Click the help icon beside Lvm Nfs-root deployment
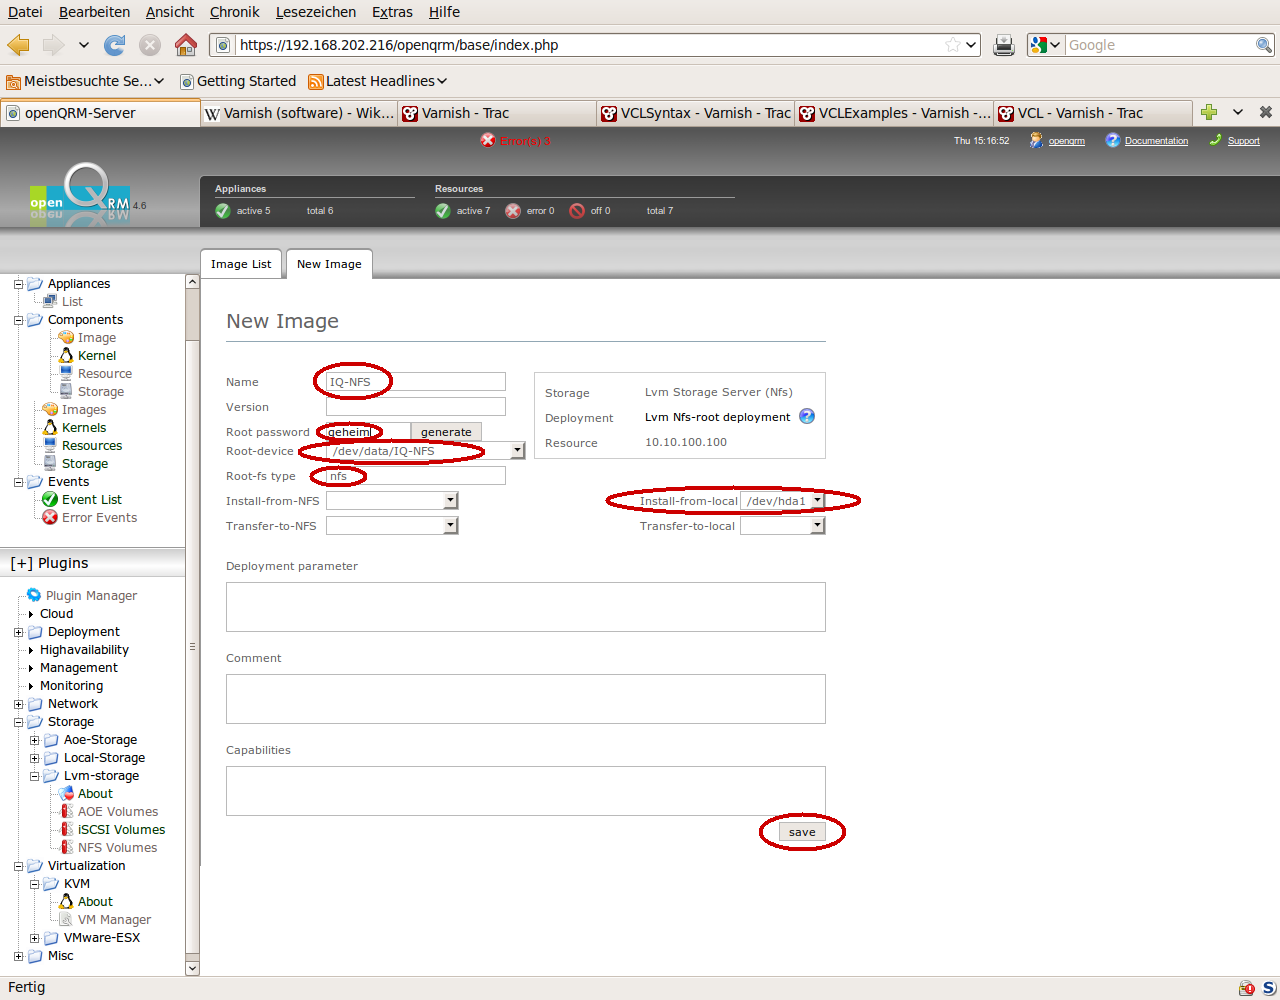The width and height of the screenshot is (1280, 1000). click(x=807, y=417)
